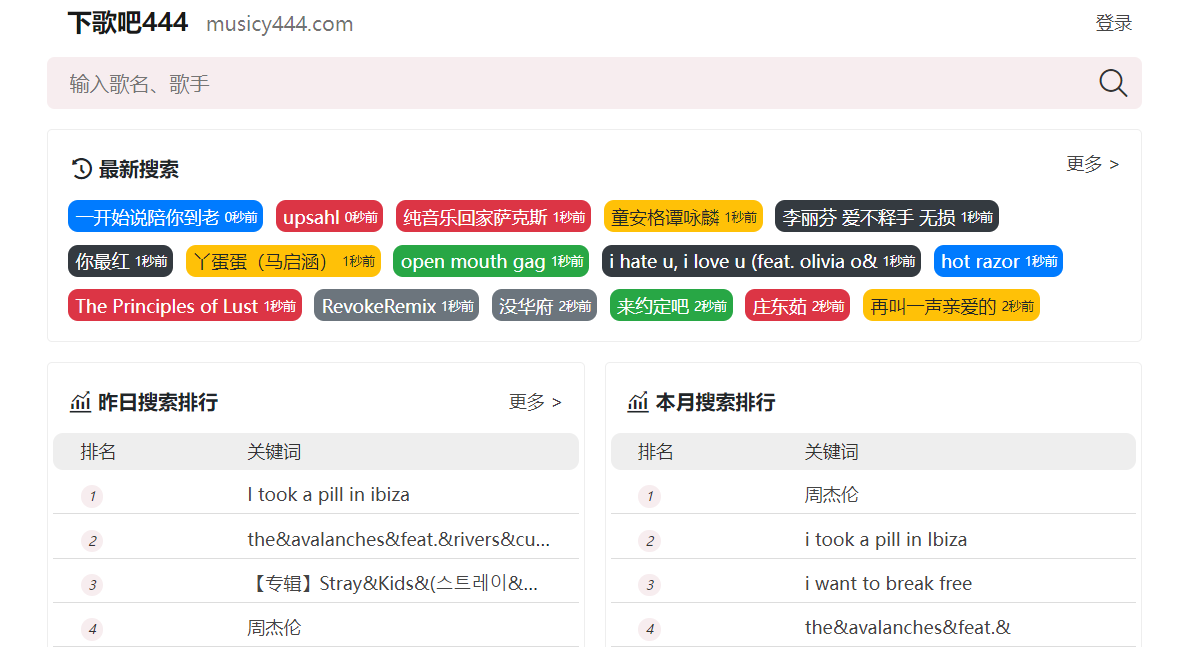Image resolution: width=1181 pixels, height=647 pixels.
Task: Select the 没华府 search tag
Action: [545, 306]
